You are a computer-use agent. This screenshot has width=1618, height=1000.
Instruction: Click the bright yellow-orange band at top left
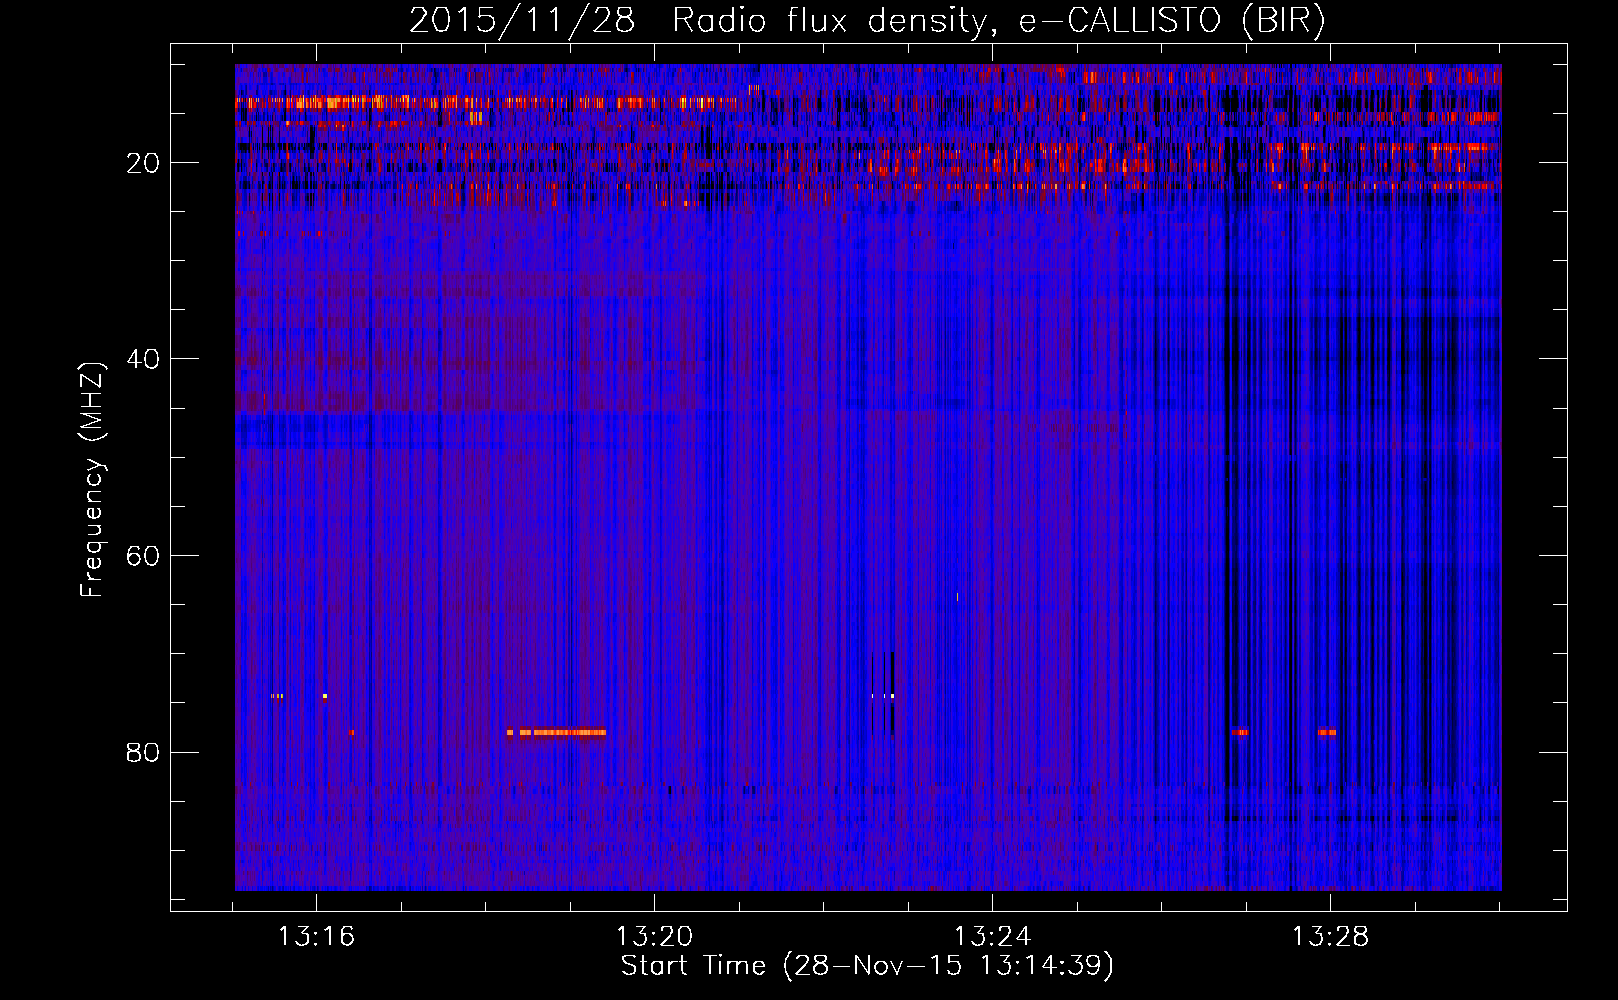pyautogui.click(x=330, y=101)
